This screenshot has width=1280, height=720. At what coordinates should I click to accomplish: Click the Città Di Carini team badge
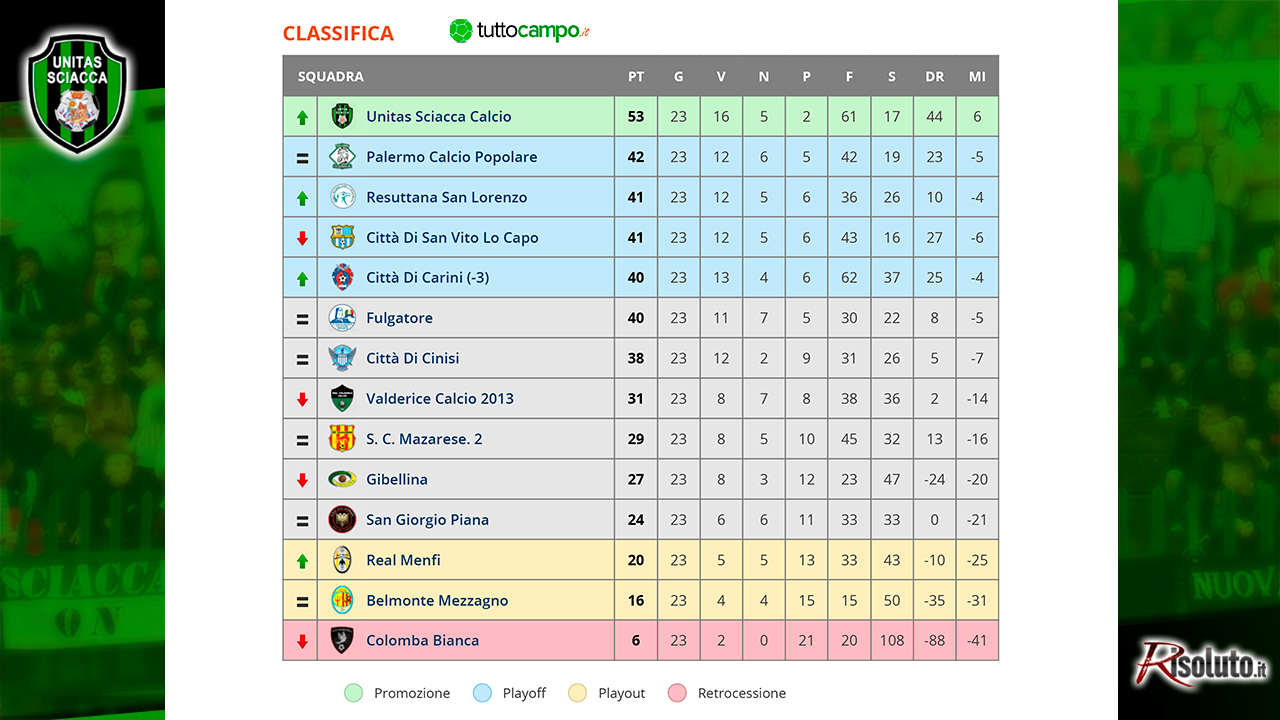tap(342, 277)
